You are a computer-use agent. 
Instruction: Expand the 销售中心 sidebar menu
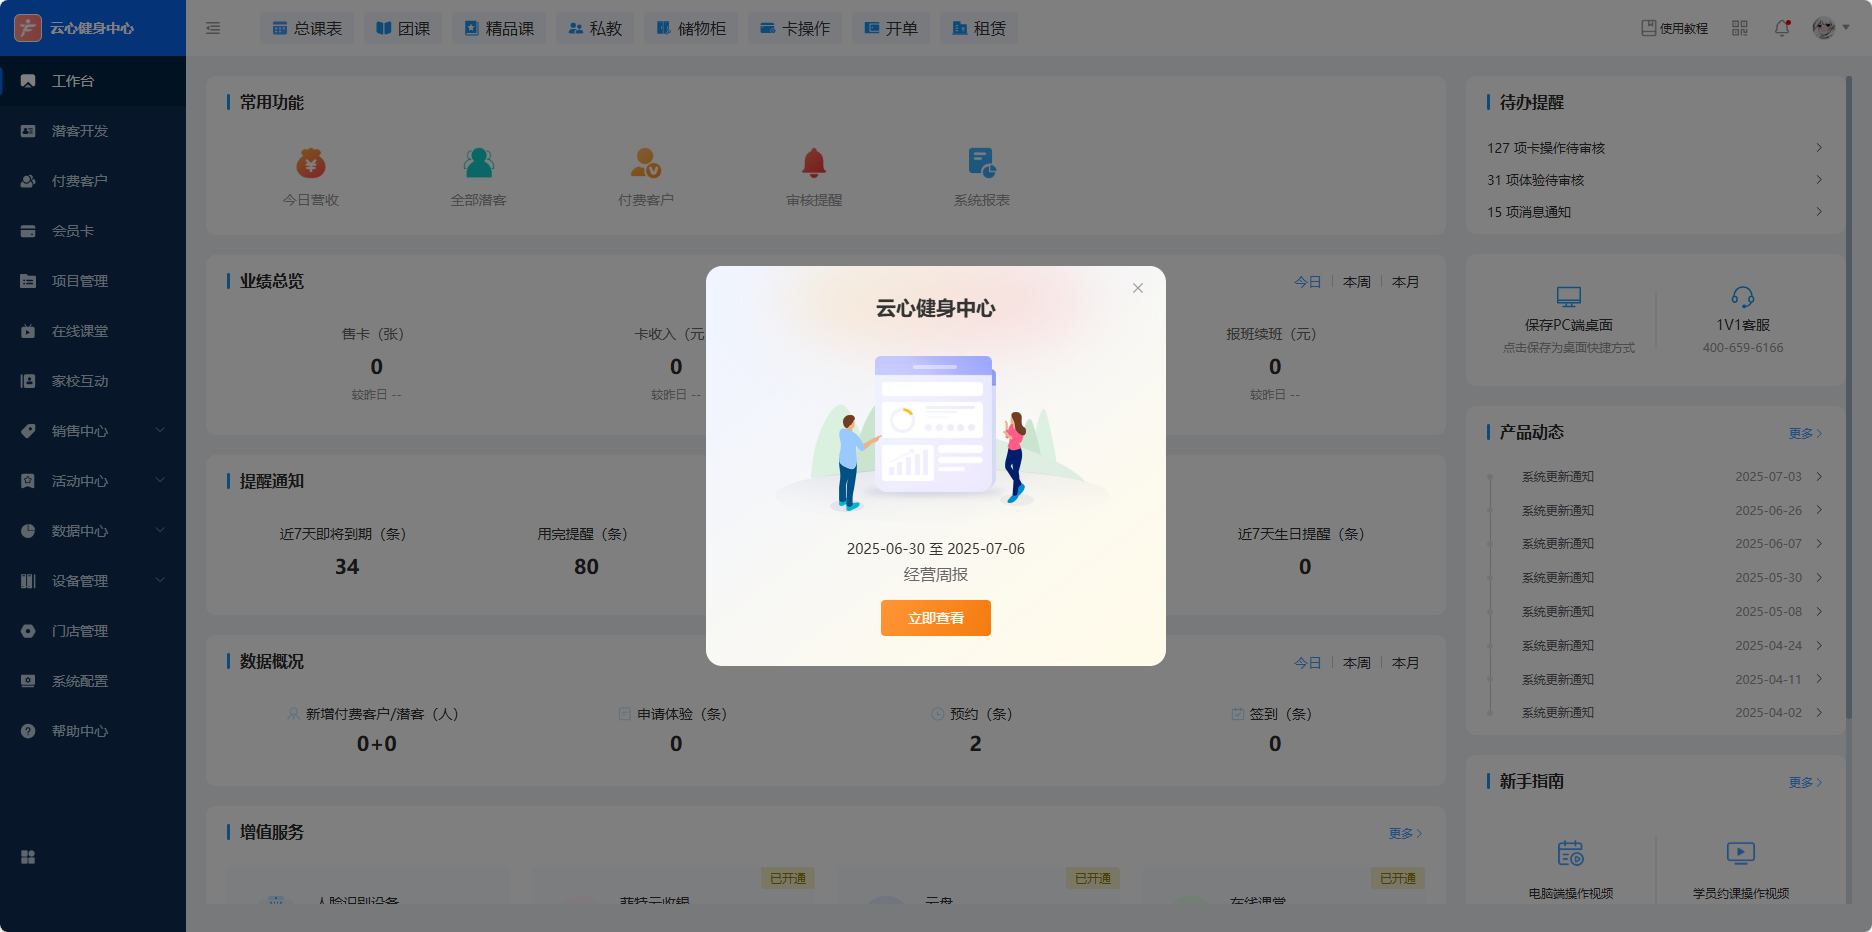click(x=93, y=431)
